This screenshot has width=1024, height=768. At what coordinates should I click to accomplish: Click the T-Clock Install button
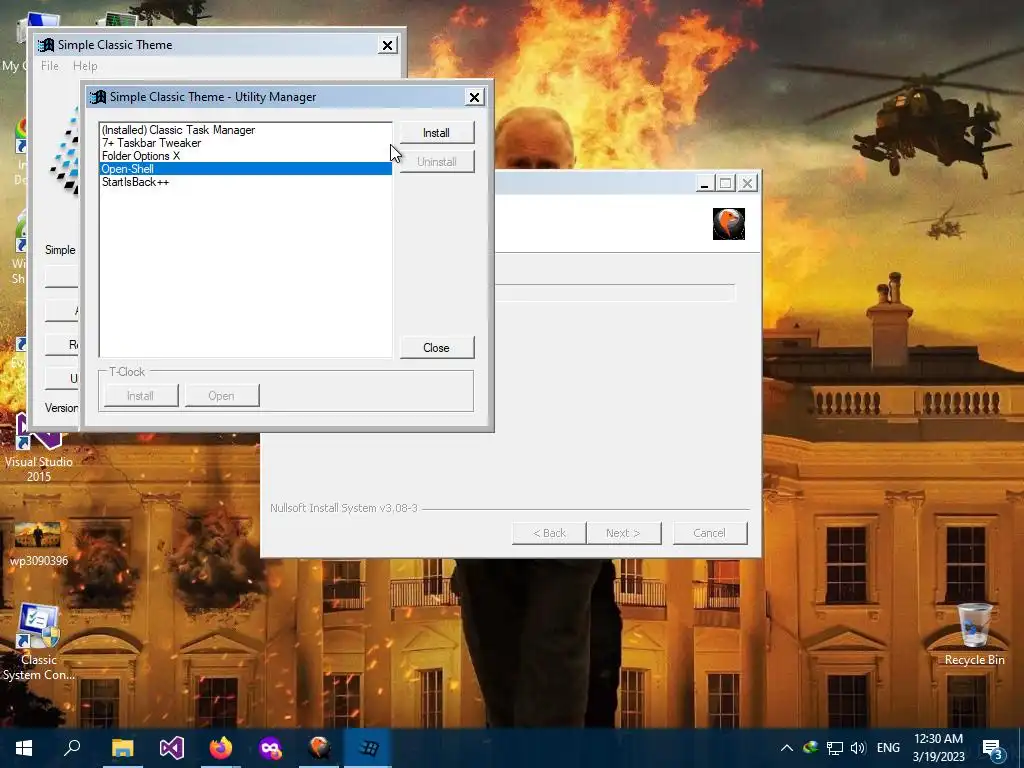(x=140, y=396)
